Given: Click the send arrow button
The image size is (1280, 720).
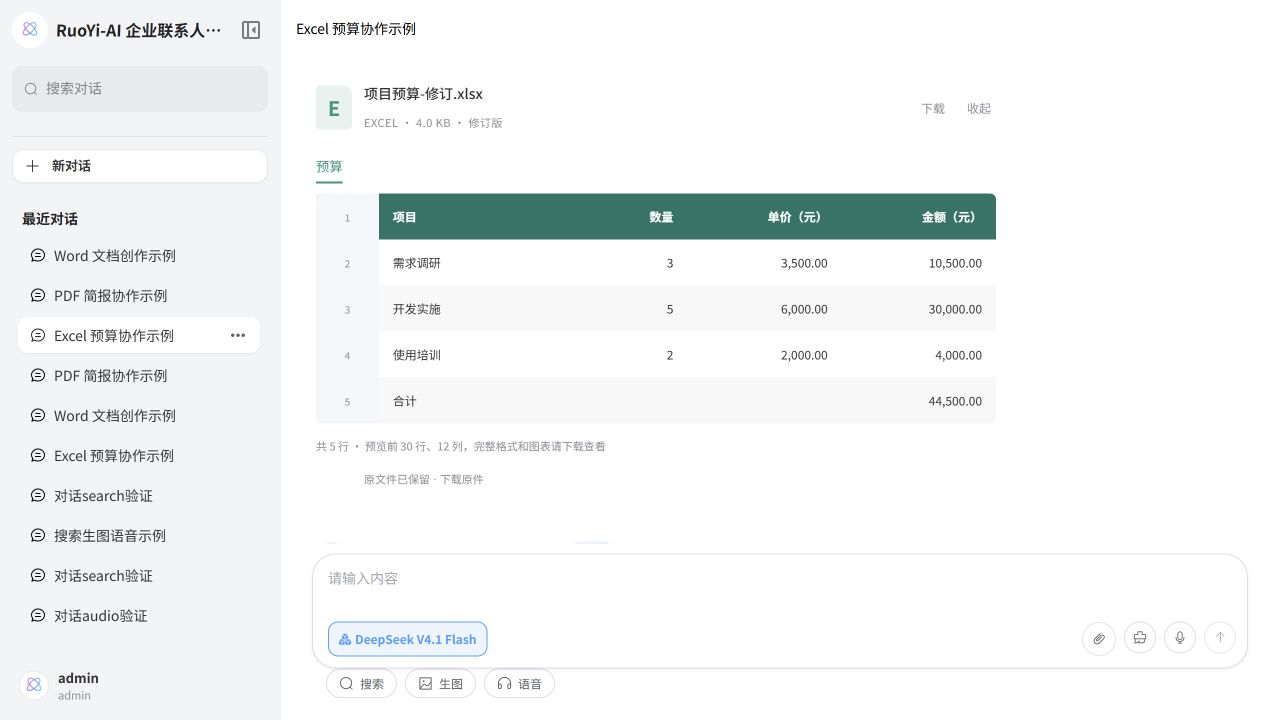Looking at the screenshot, I should pos(1220,638).
